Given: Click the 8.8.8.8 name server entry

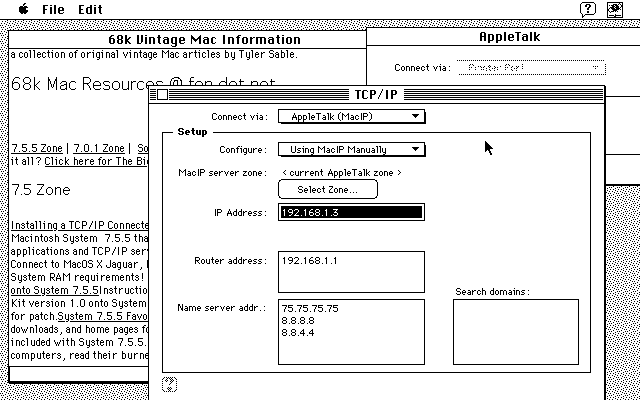Looking at the screenshot, I should point(298,320).
